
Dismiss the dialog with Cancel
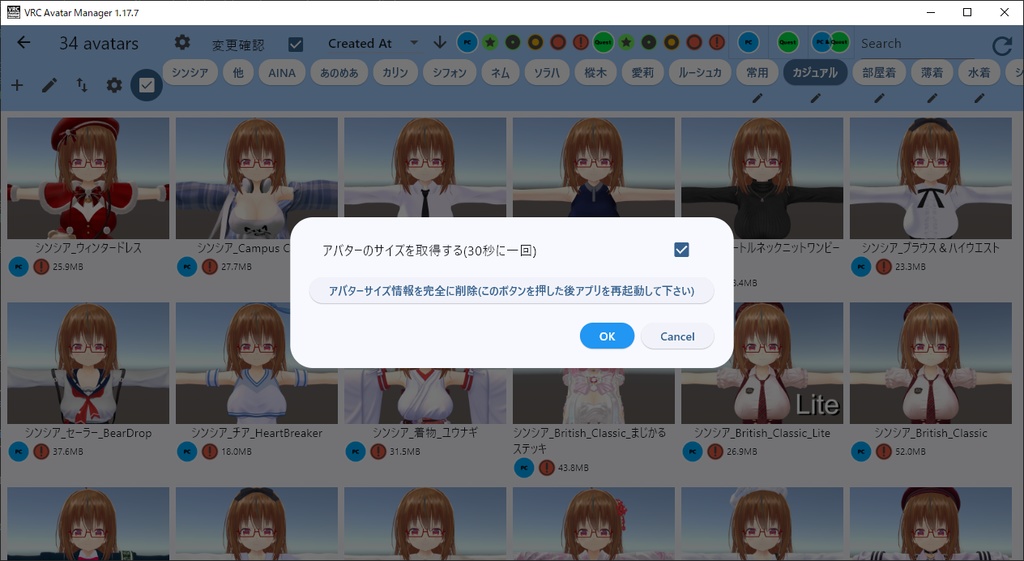click(677, 336)
